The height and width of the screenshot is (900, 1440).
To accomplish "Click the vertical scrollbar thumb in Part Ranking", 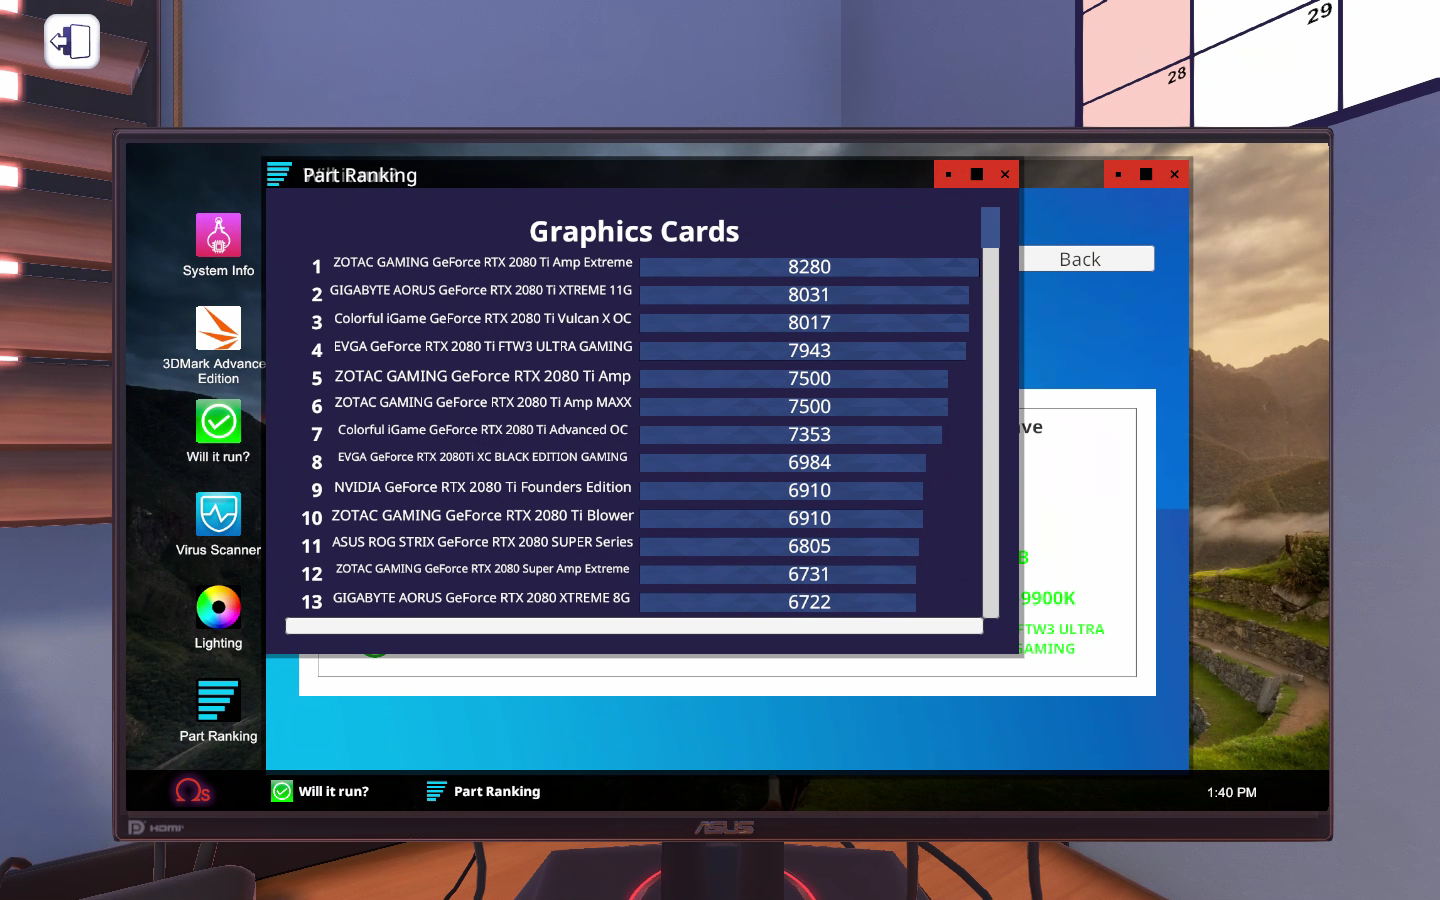I will (991, 228).
